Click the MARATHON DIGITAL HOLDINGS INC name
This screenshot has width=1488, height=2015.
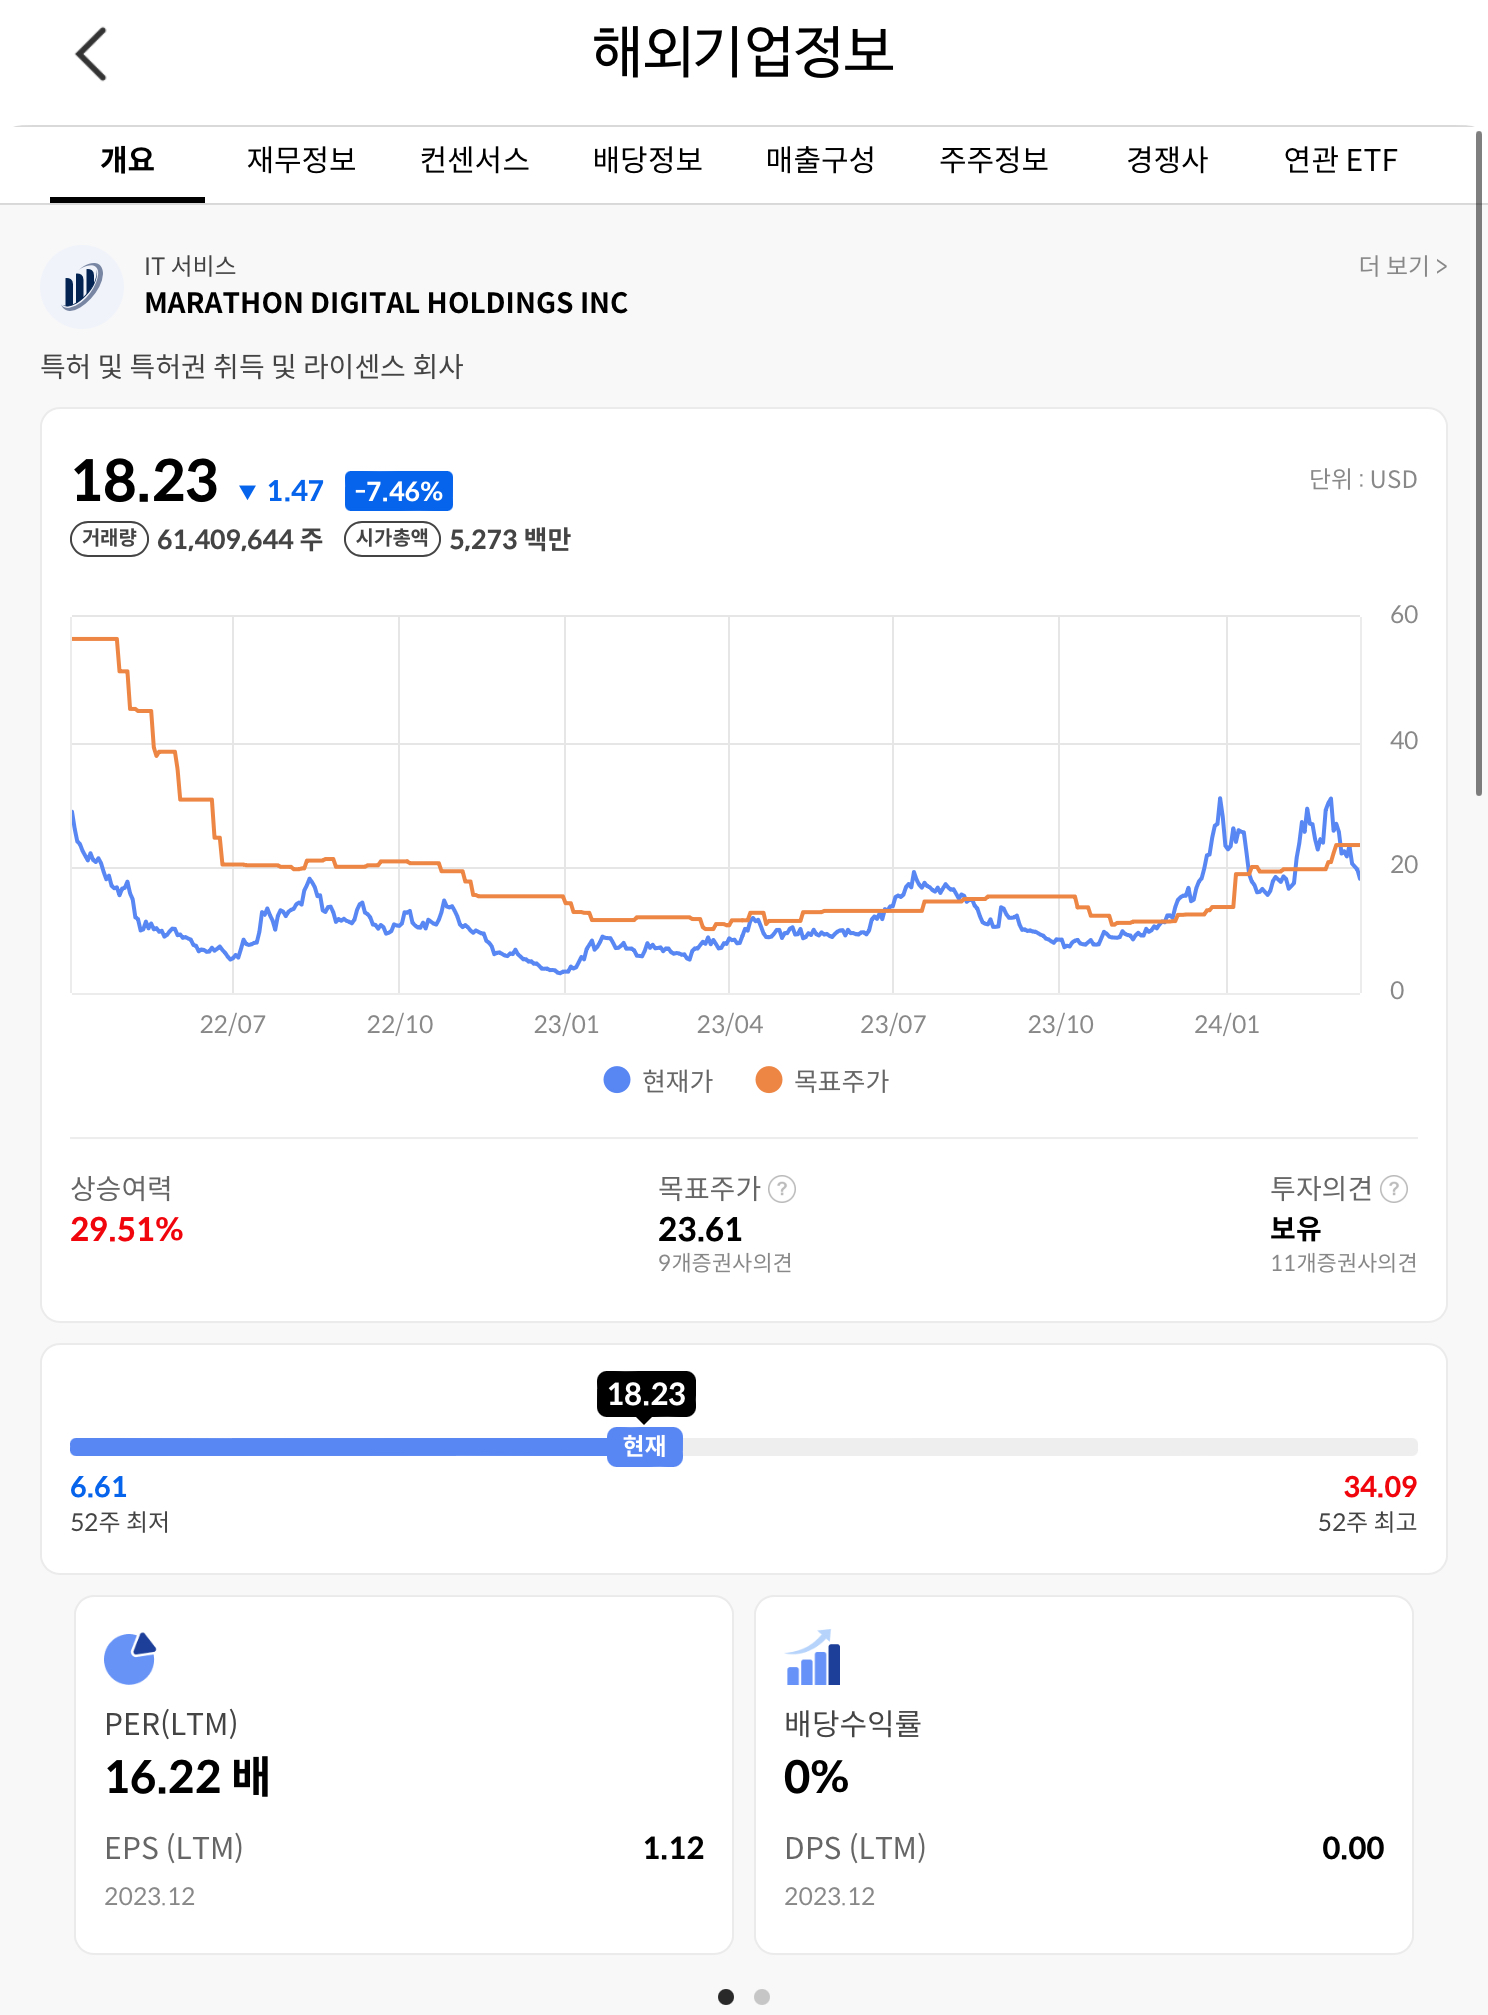click(386, 303)
